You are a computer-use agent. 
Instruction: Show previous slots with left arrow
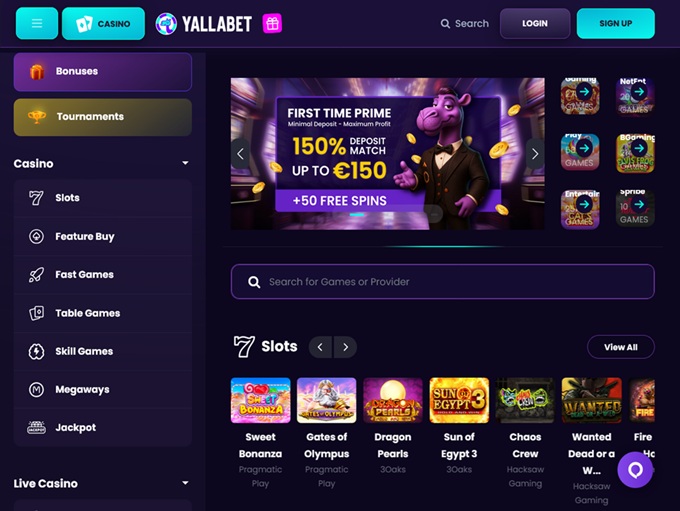click(320, 347)
